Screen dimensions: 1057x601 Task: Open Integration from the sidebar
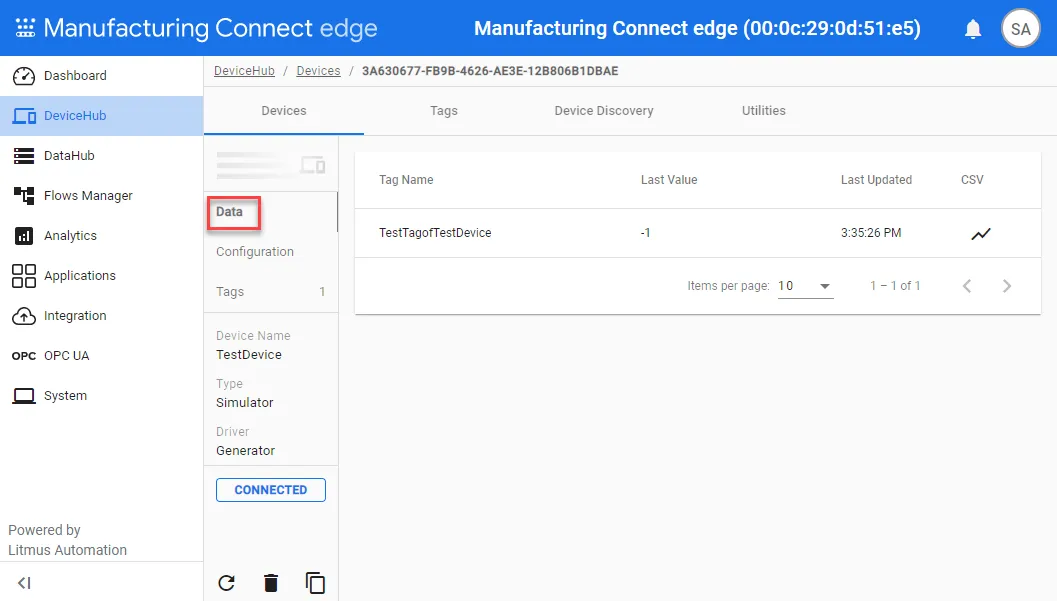tap(75, 315)
